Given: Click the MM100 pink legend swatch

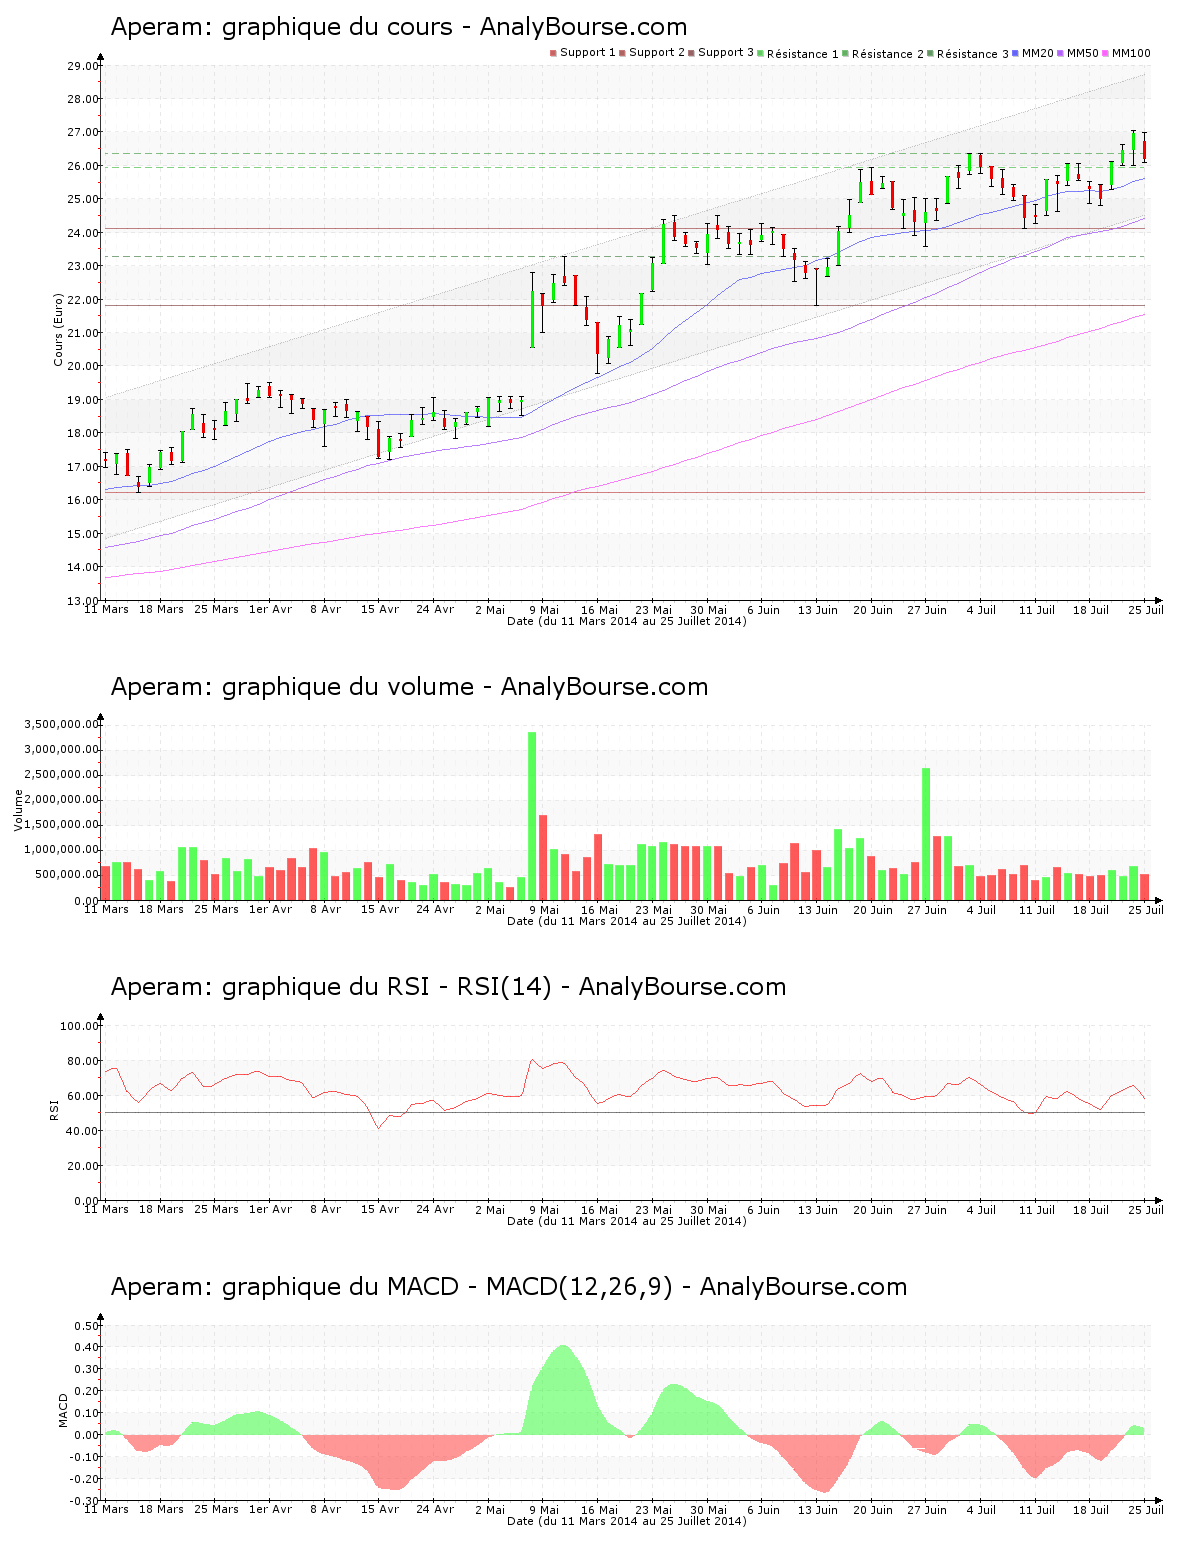Looking at the screenshot, I should click(1106, 53).
